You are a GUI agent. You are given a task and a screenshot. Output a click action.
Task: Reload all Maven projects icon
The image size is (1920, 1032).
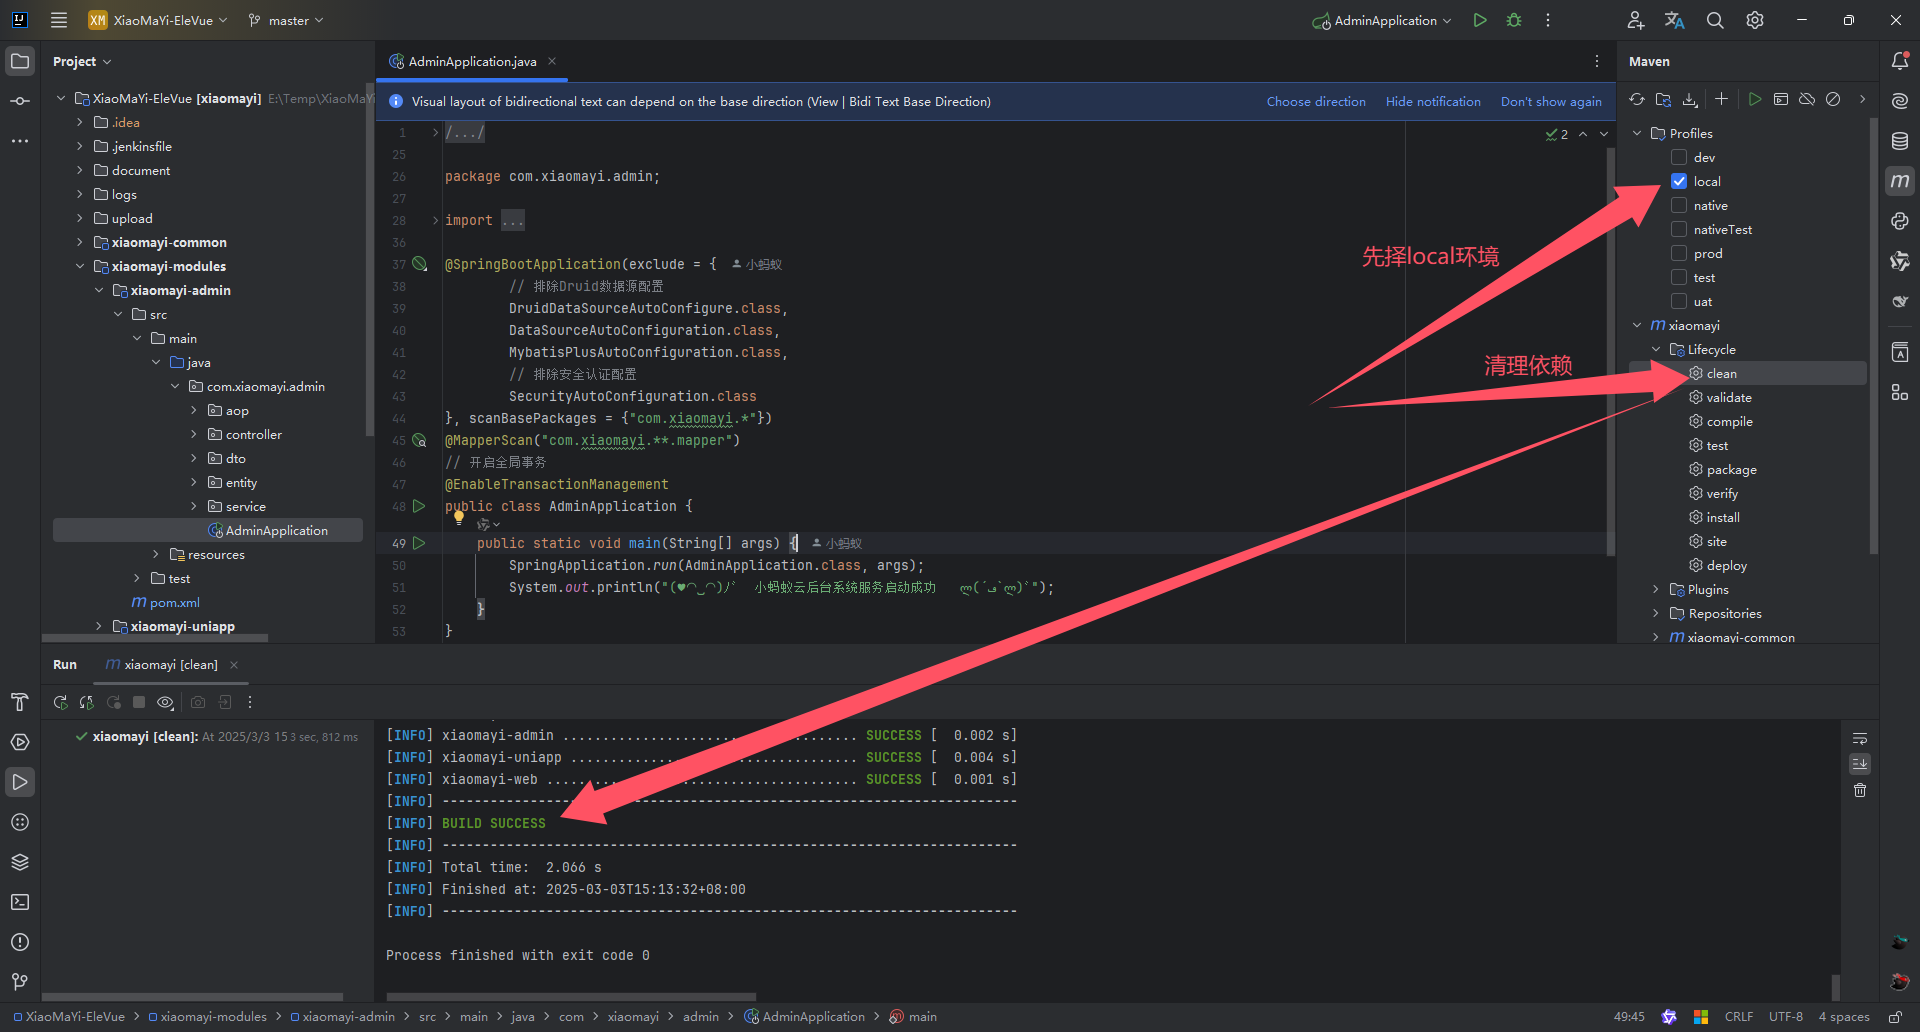pyautogui.click(x=1637, y=99)
